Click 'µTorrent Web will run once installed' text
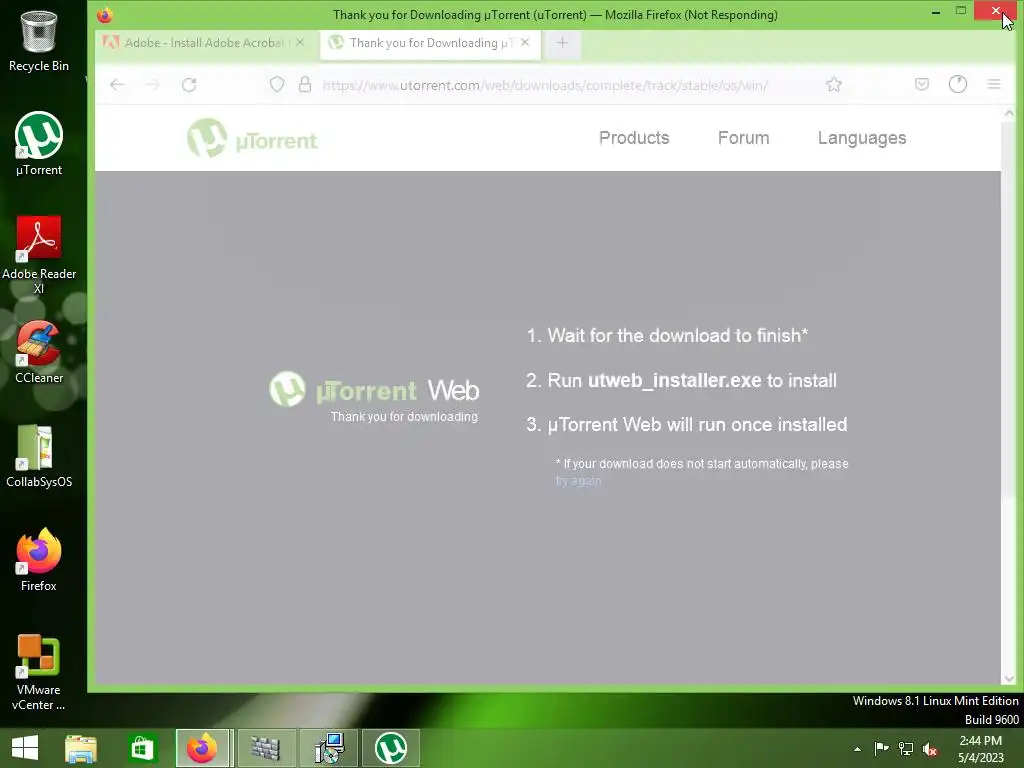The image size is (1024, 768). point(686,424)
